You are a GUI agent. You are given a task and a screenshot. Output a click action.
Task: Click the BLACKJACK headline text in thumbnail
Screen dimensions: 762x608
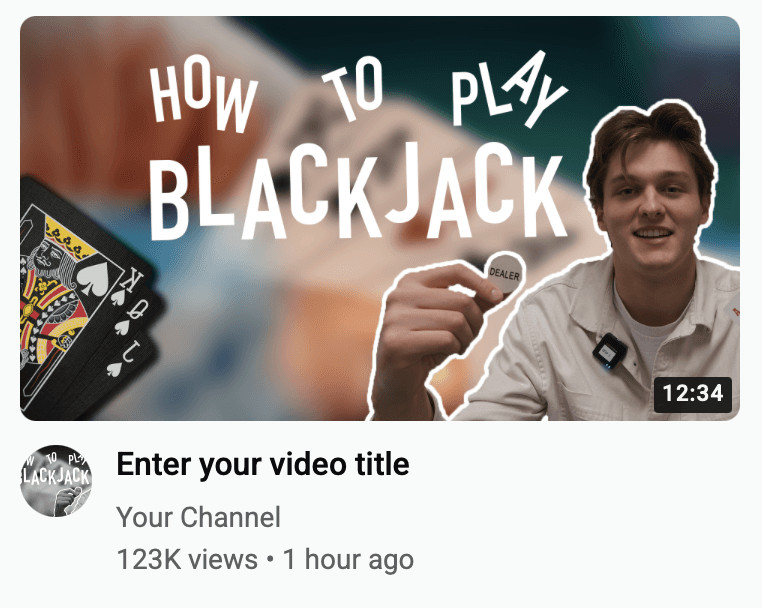click(357, 192)
